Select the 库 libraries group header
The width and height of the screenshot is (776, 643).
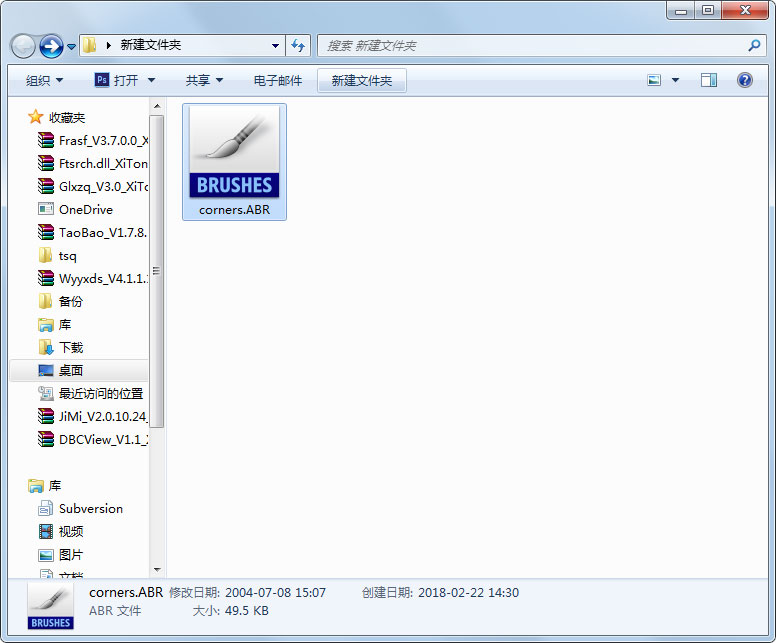(x=54, y=486)
